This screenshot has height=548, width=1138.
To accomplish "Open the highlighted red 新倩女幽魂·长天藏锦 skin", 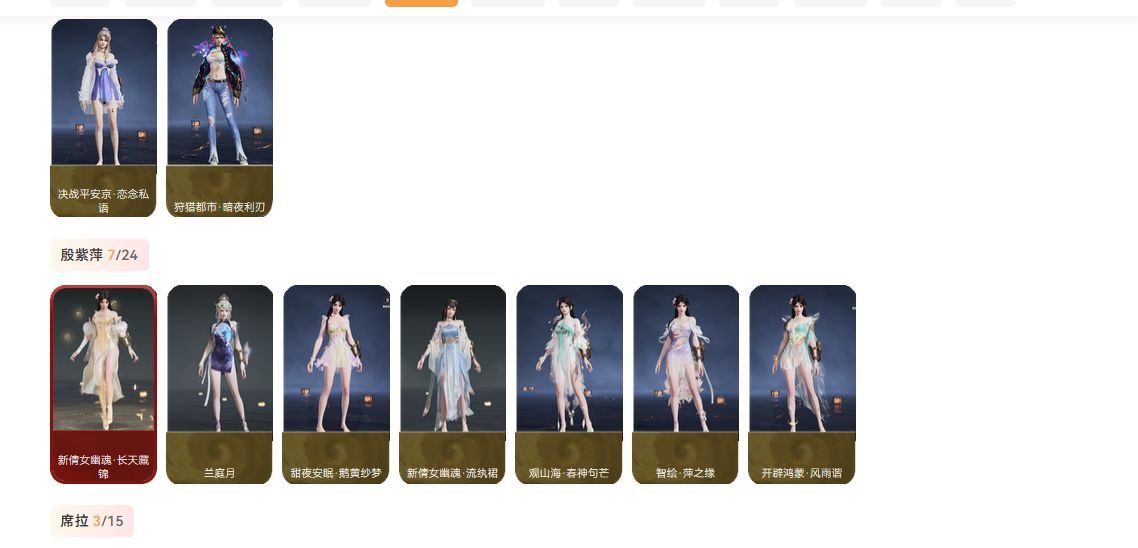I will click(x=103, y=384).
